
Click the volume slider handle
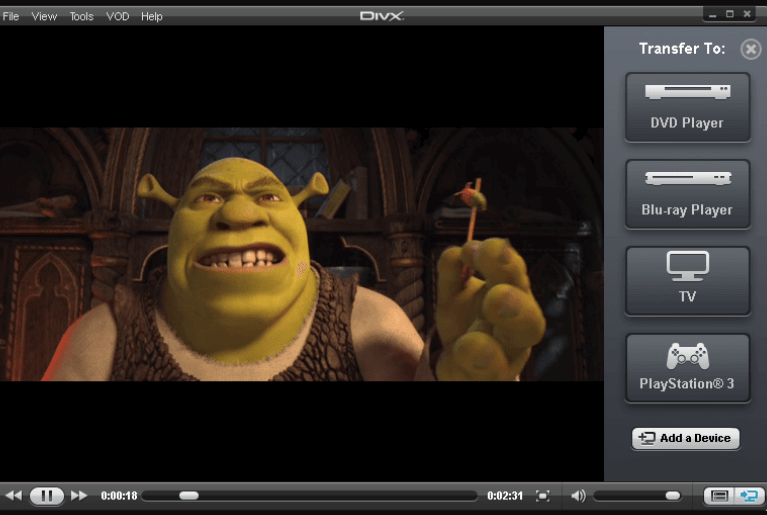[673, 496]
